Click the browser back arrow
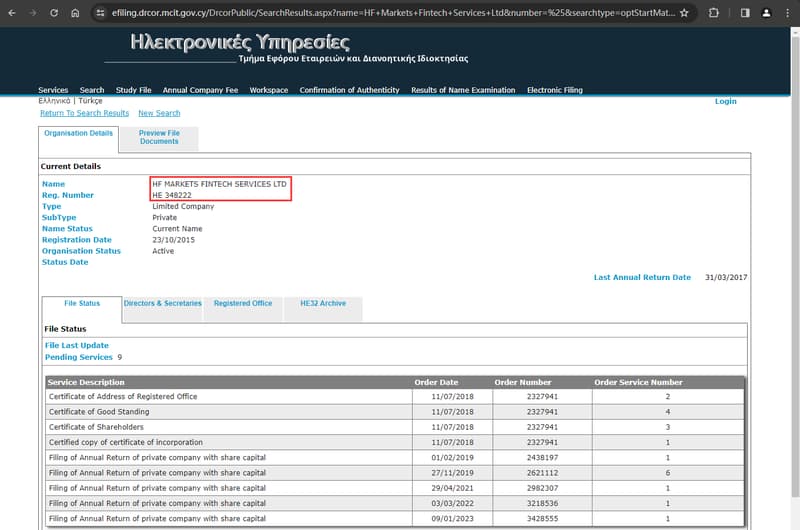Screen dimensions: 800x530 (12, 13)
